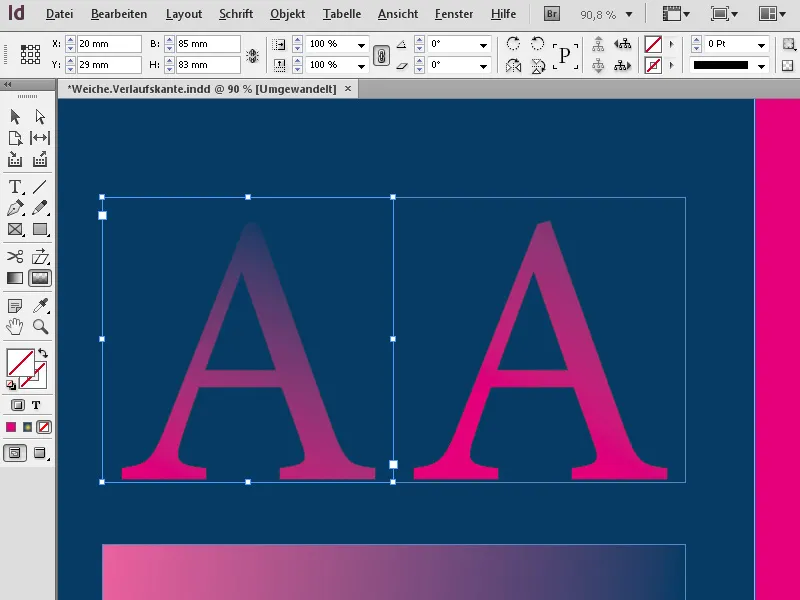Select the Direct Selection tool
Viewport: 800px width, 600px height.
pos(40,117)
